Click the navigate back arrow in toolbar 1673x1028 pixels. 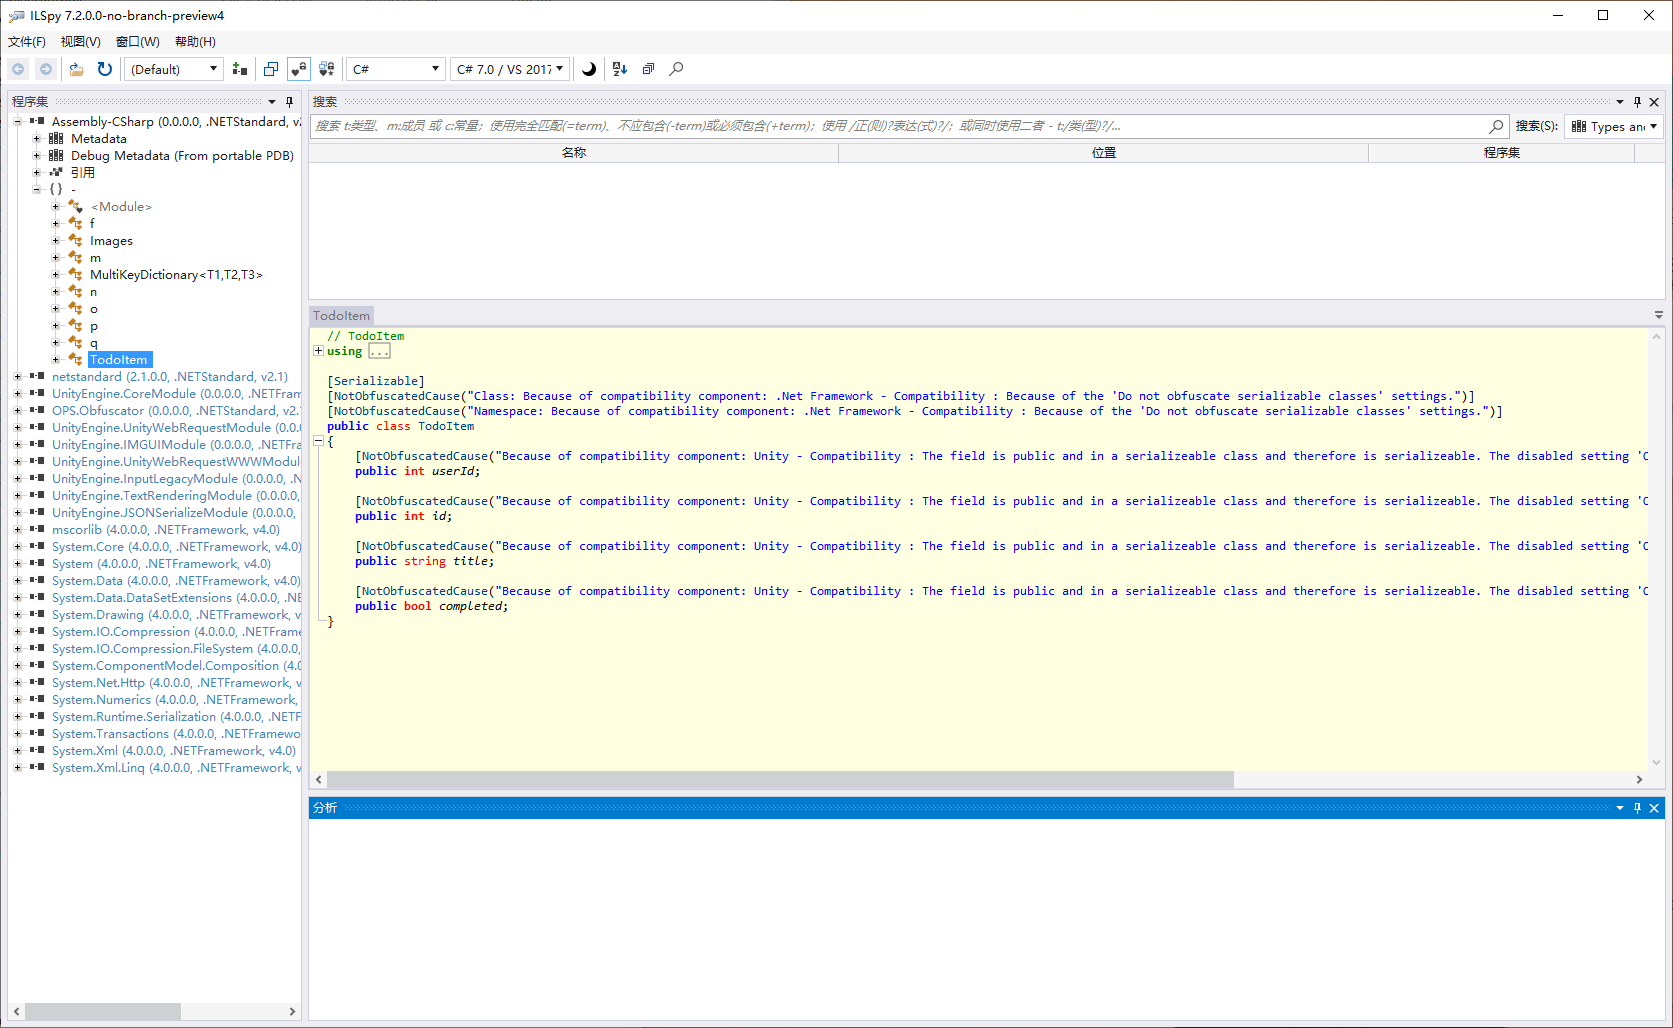click(18, 69)
